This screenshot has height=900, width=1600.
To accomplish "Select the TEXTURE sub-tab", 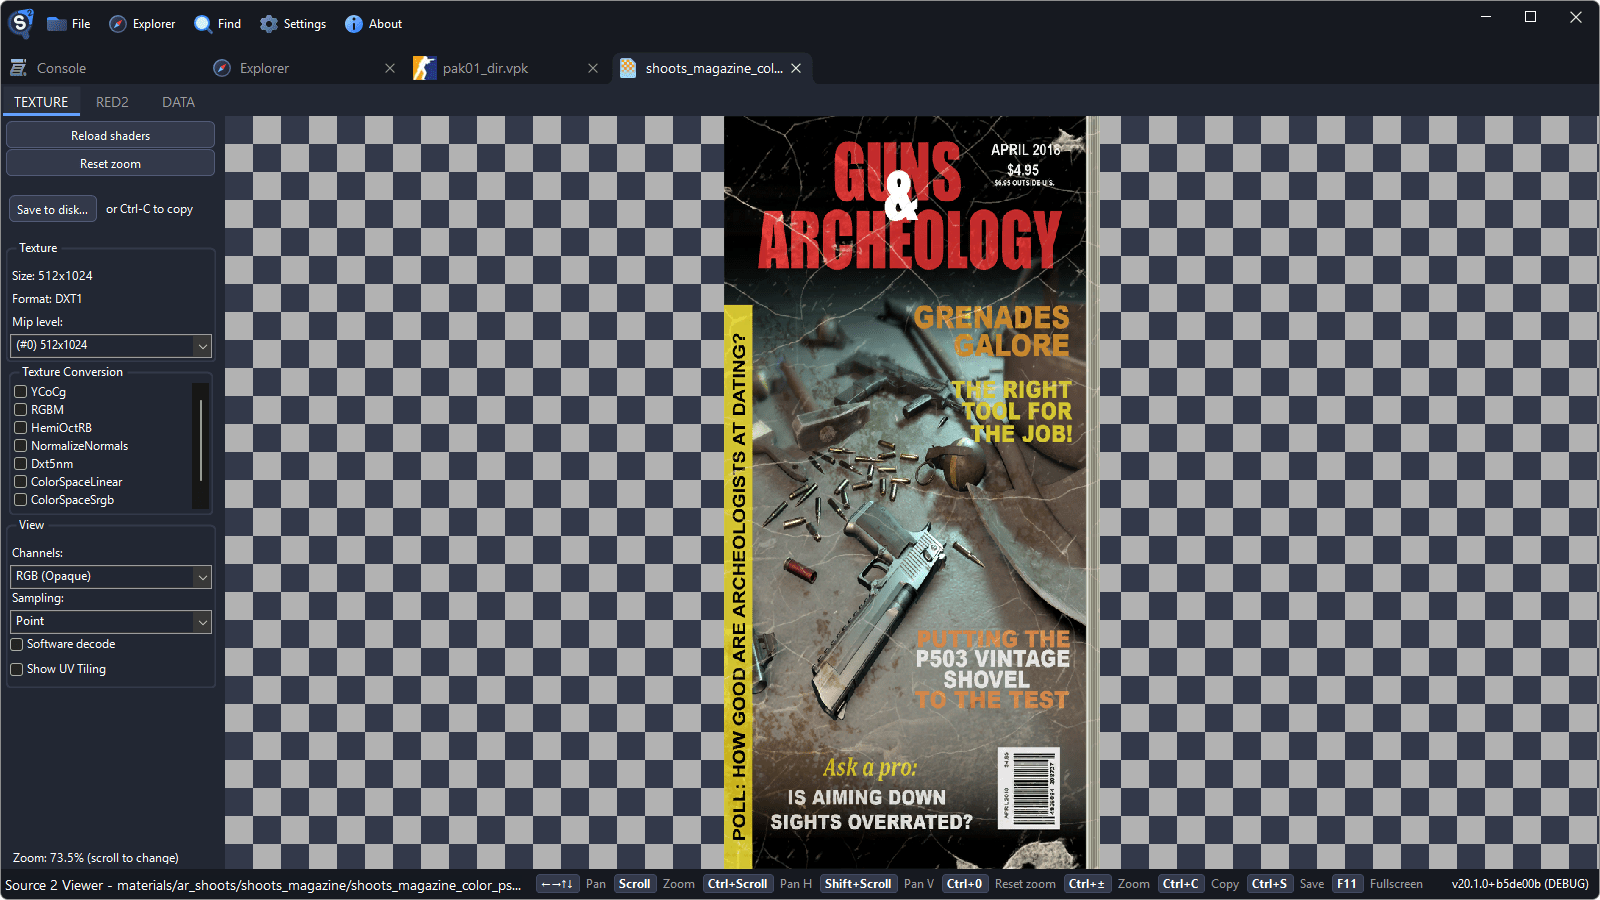I will (41, 102).
